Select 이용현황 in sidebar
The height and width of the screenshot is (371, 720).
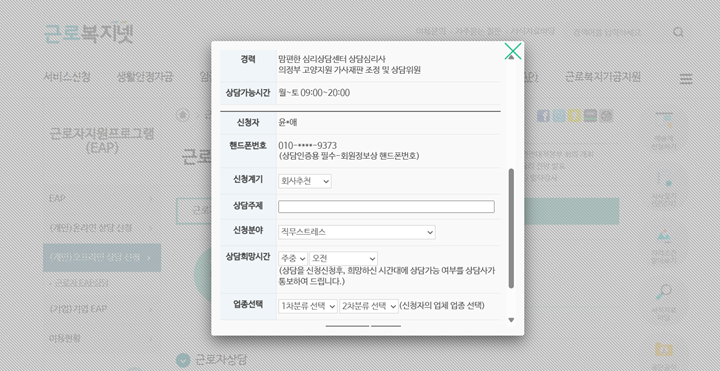(x=65, y=338)
